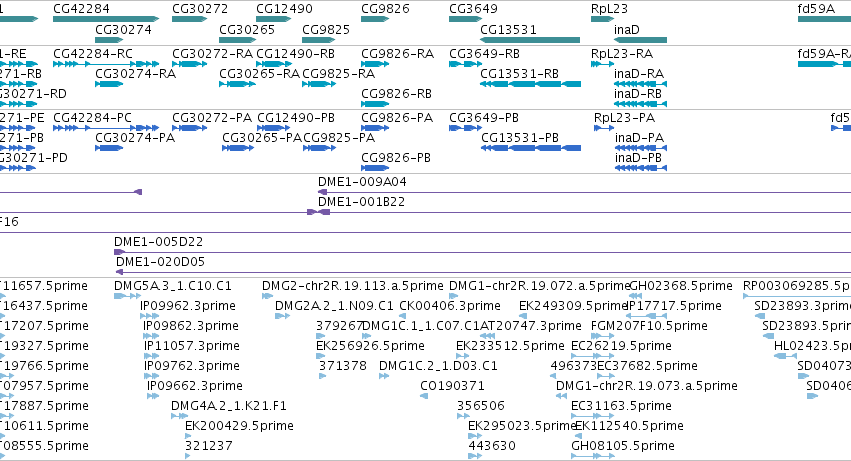Select the CG3649 gene label
851x461 pixels.
[473, 9]
